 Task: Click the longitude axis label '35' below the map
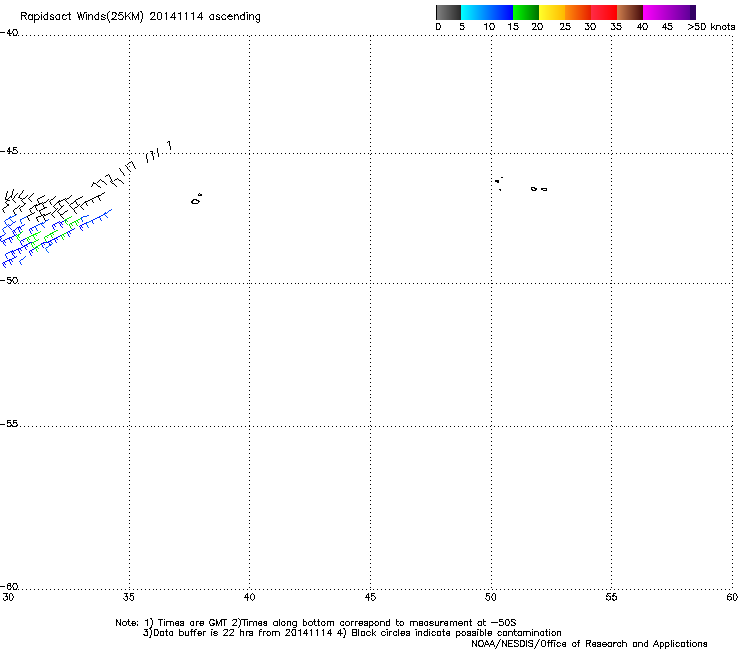(128, 597)
